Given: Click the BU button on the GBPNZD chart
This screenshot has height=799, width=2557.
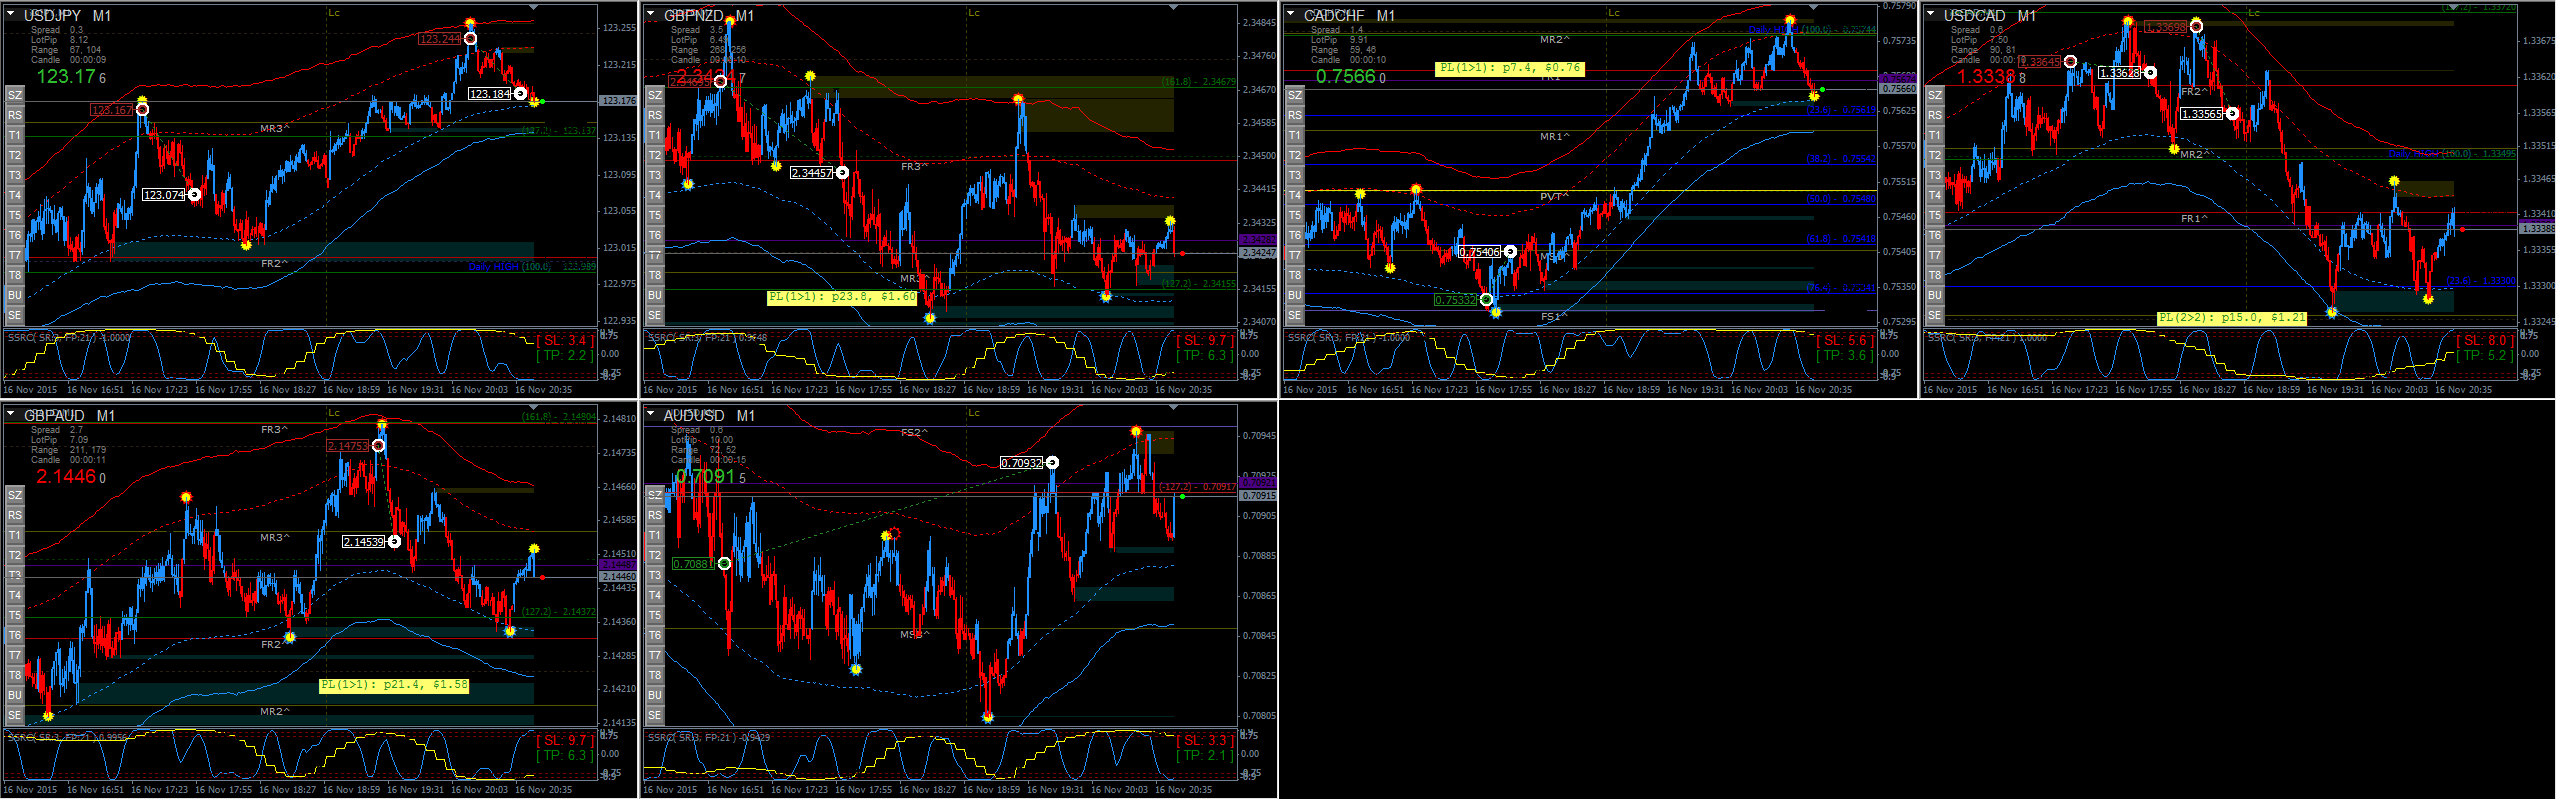Looking at the screenshot, I should 655,295.
